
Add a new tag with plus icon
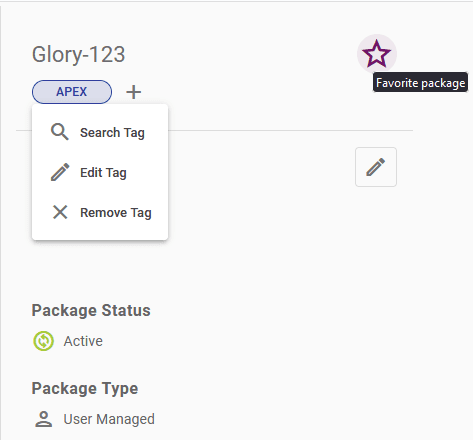[134, 92]
